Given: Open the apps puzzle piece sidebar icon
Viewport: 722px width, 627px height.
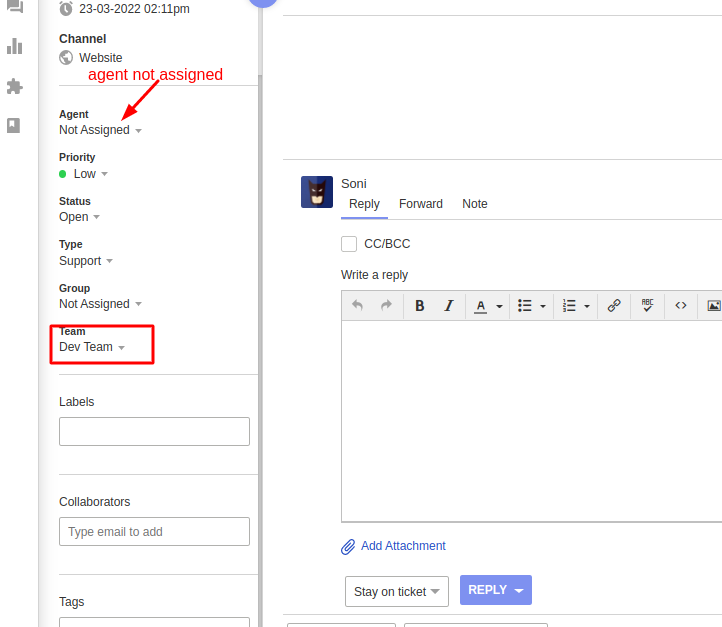Looking at the screenshot, I should (x=14, y=86).
